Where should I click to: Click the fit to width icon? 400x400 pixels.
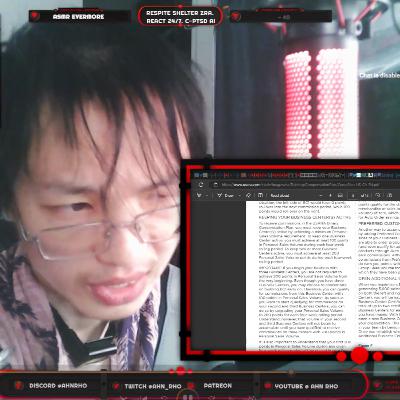(x=340, y=195)
